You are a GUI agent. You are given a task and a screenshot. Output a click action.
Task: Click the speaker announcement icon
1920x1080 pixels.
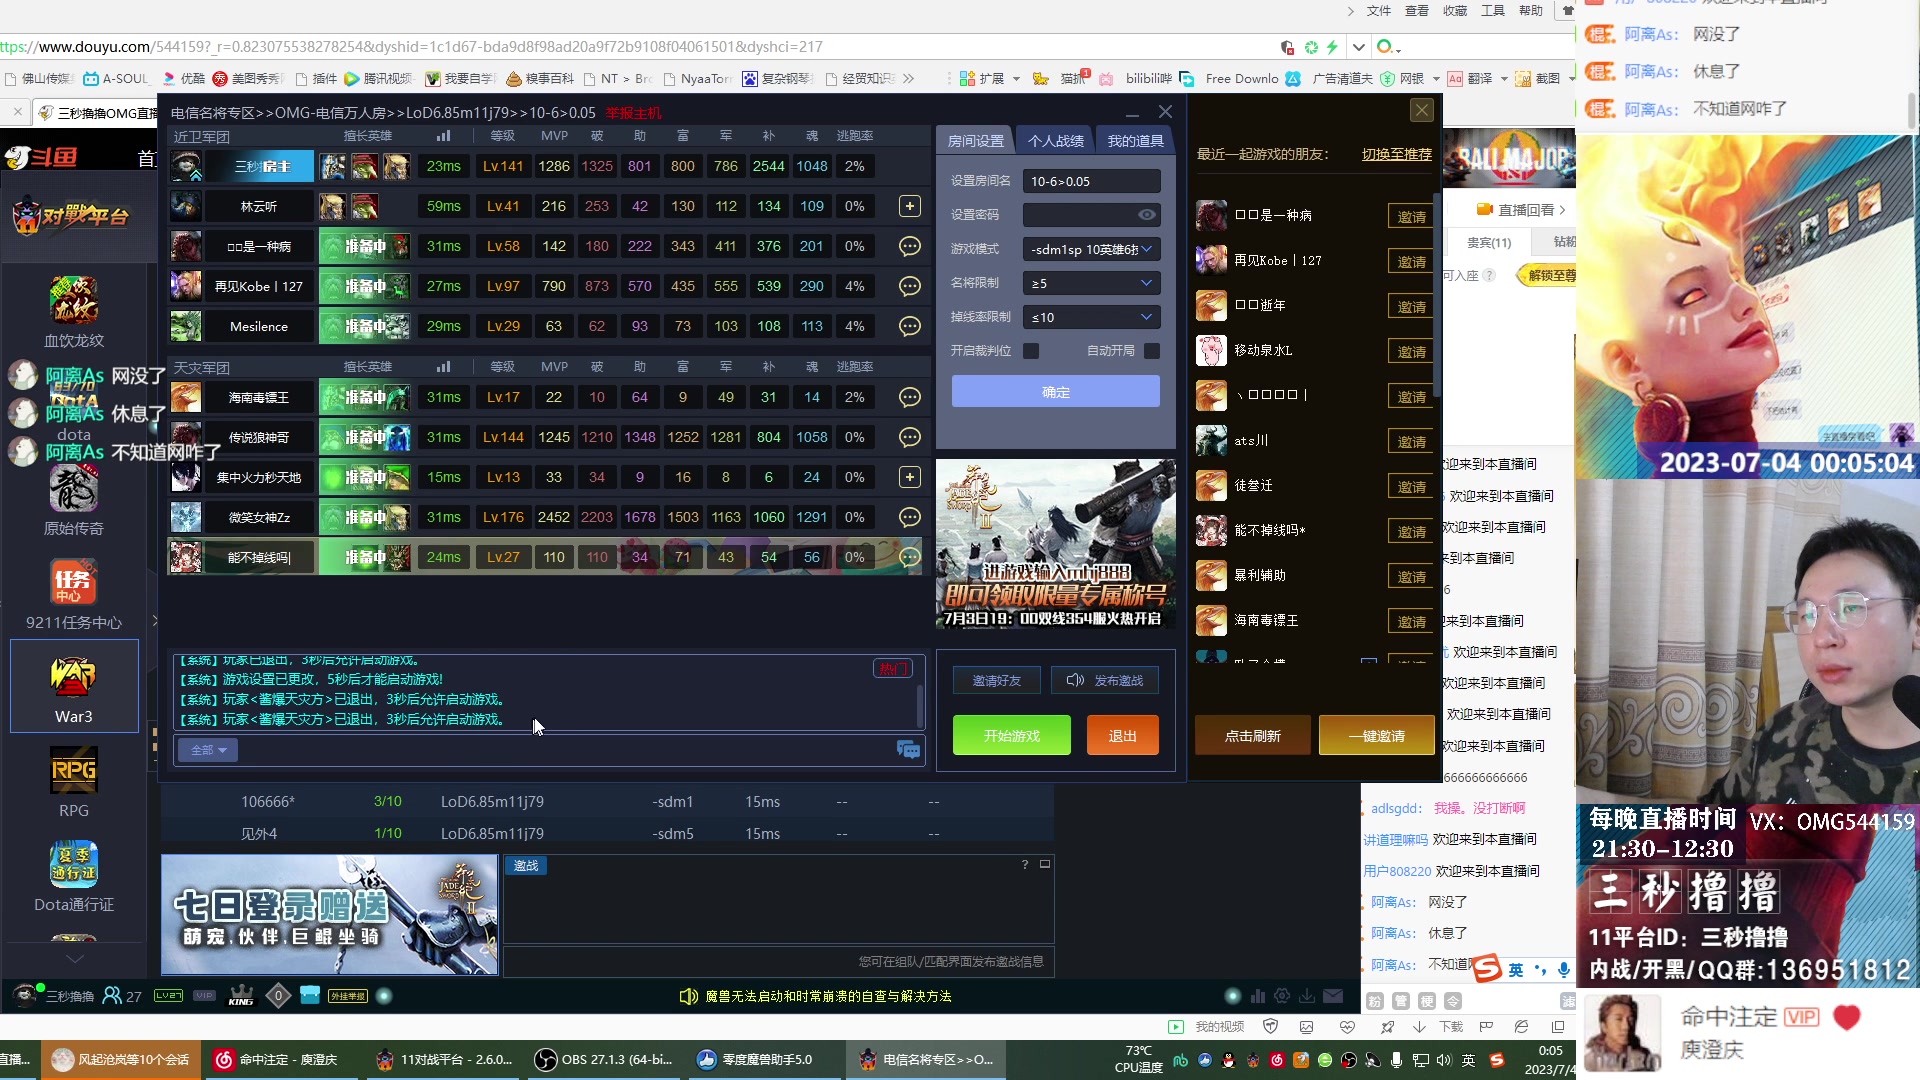pyautogui.click(x=688, y=996)
